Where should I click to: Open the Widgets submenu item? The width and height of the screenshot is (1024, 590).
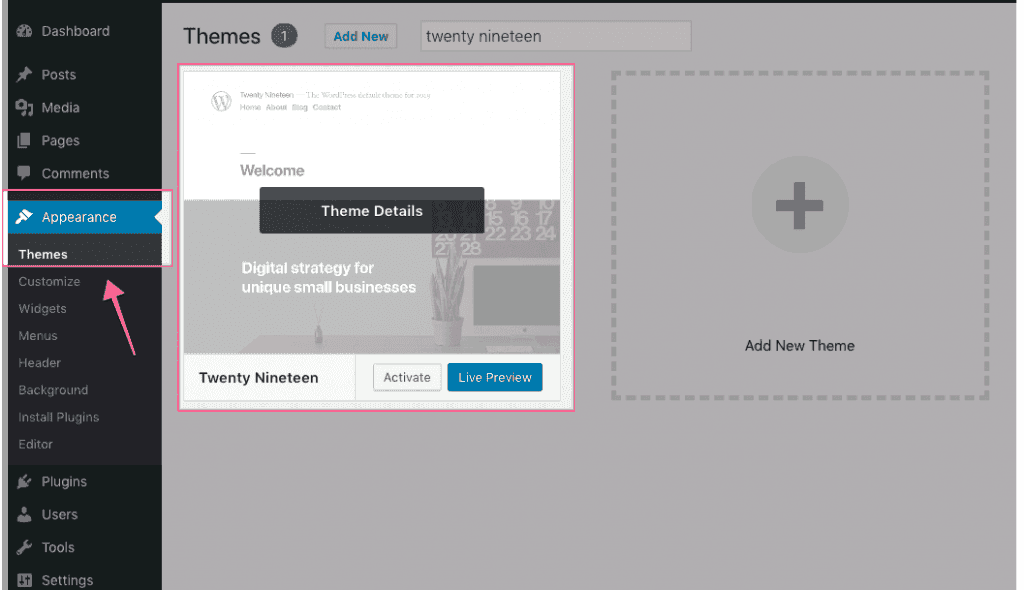click(x=42, y=308)
